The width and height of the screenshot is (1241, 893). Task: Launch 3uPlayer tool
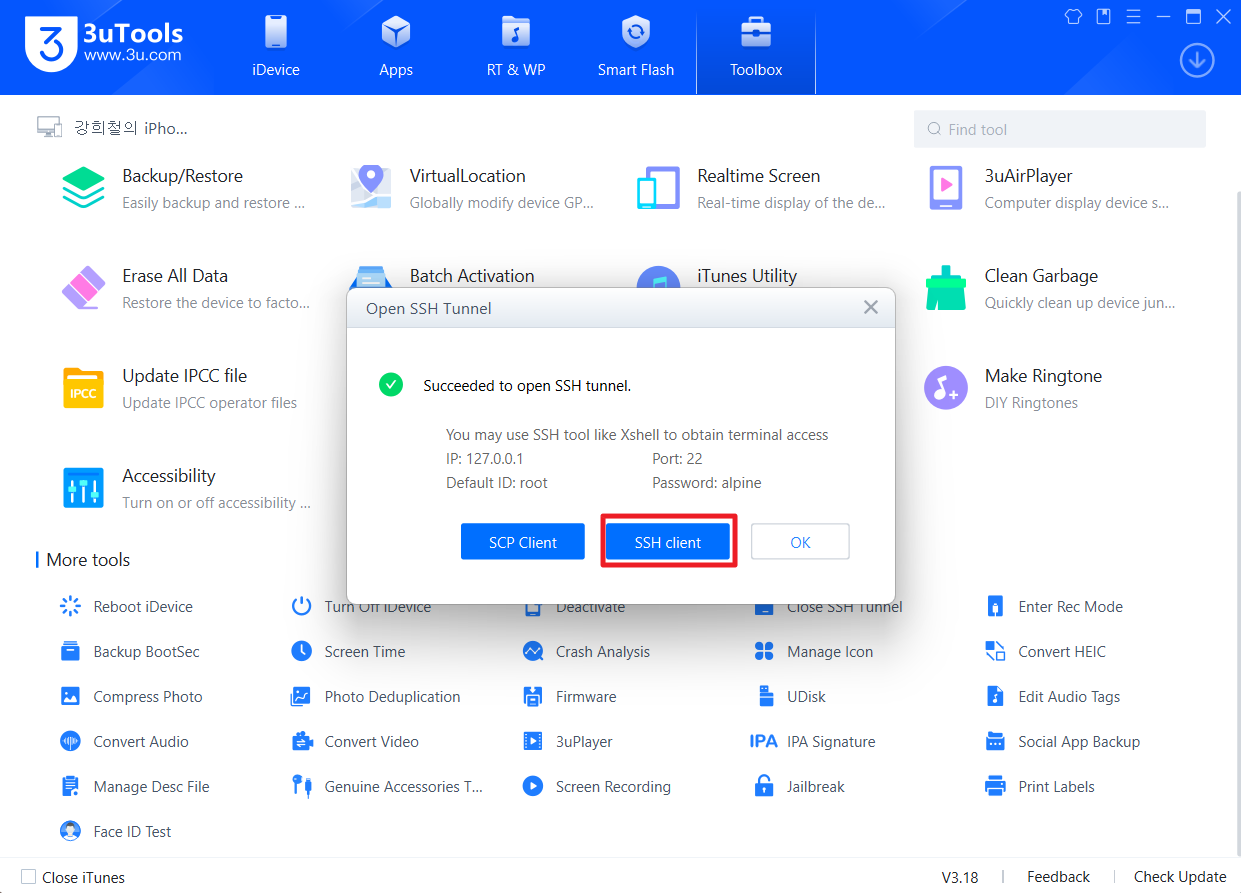click(x=568, y=741)
